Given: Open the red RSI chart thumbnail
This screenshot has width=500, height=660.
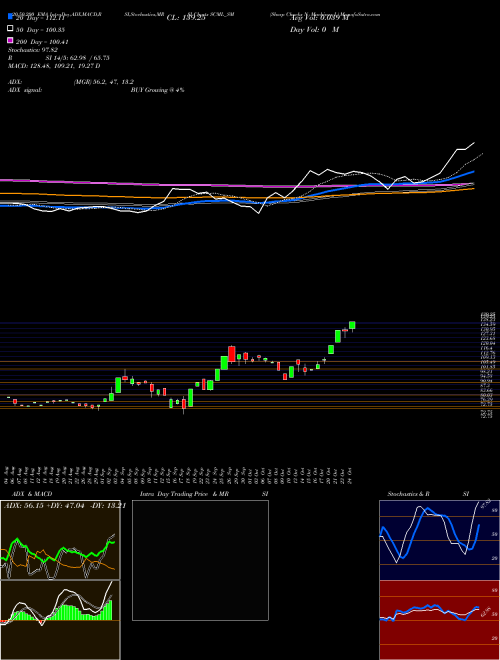Looking at the screenshot, I should 439,620.
